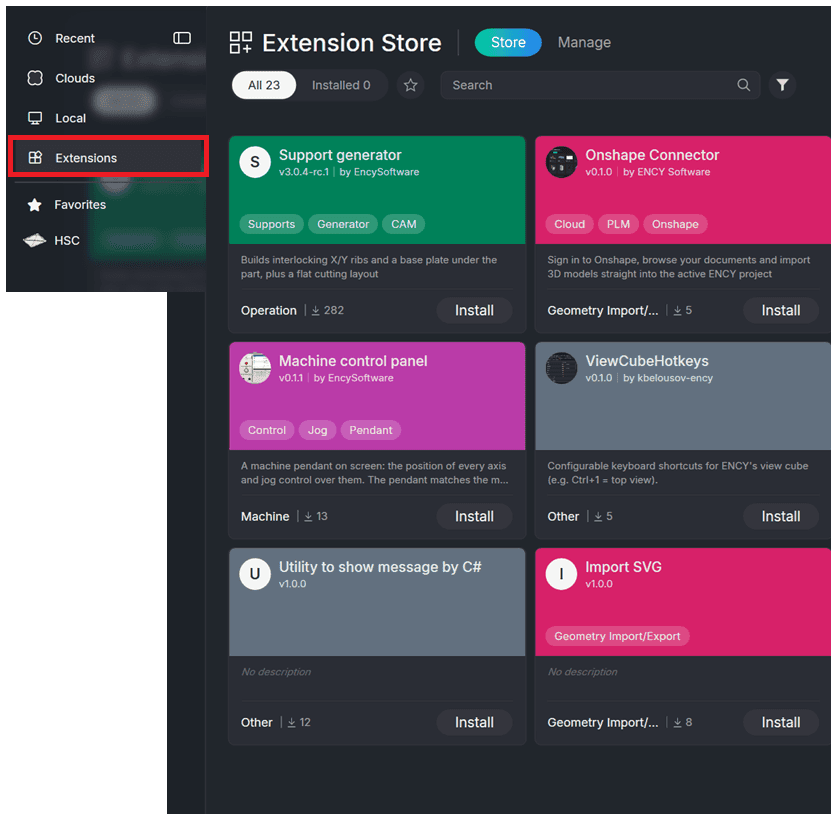Open Utility to show message by C#

click(380, 567)
